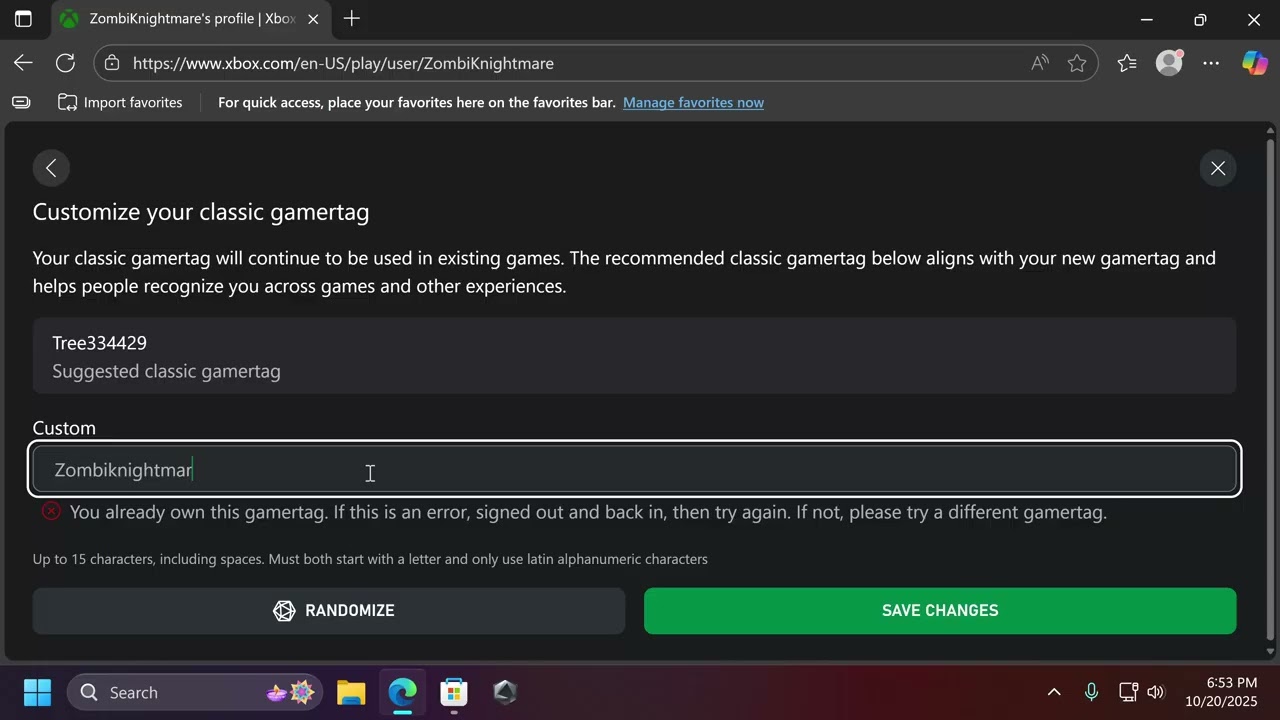Open the Windows Start menu
The height and width of the screenshot is (720, 1280).
coord(38,692)
